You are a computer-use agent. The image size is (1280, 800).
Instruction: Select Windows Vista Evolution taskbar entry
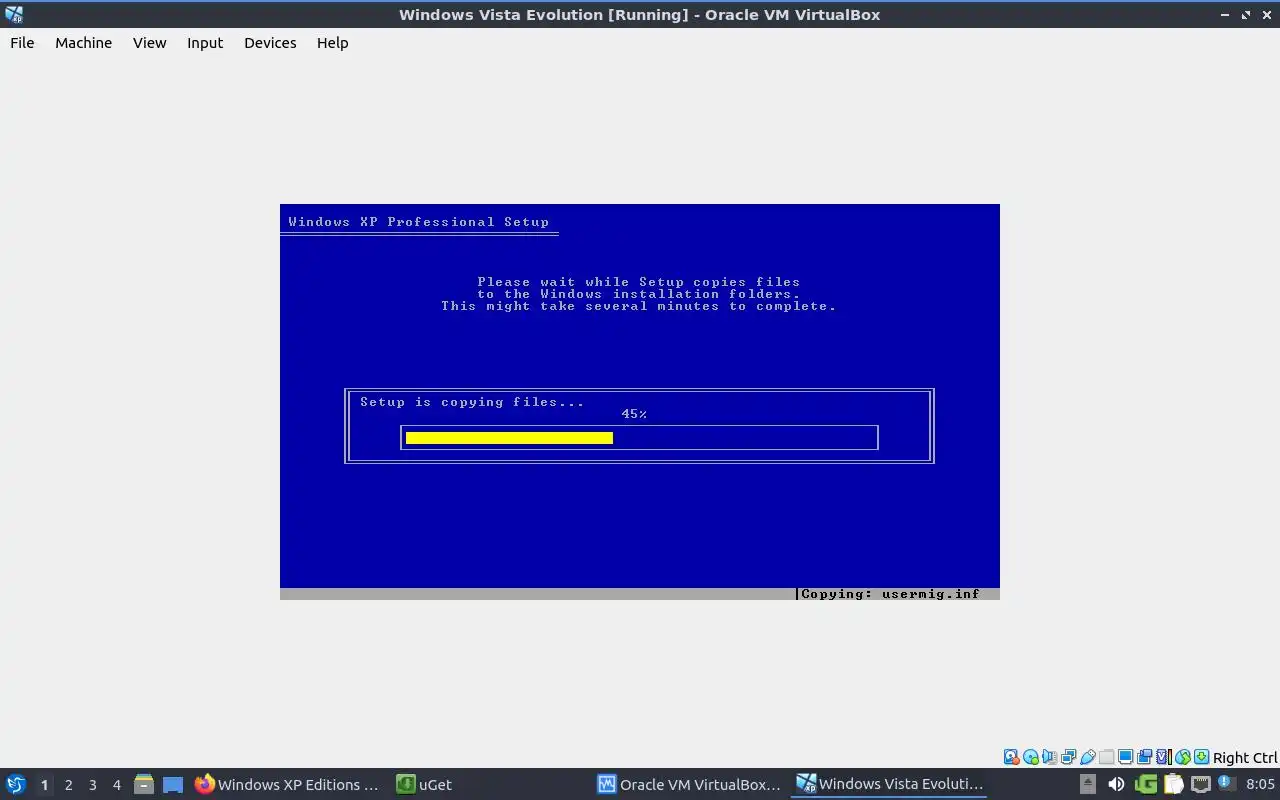click(x=889, y=784)
